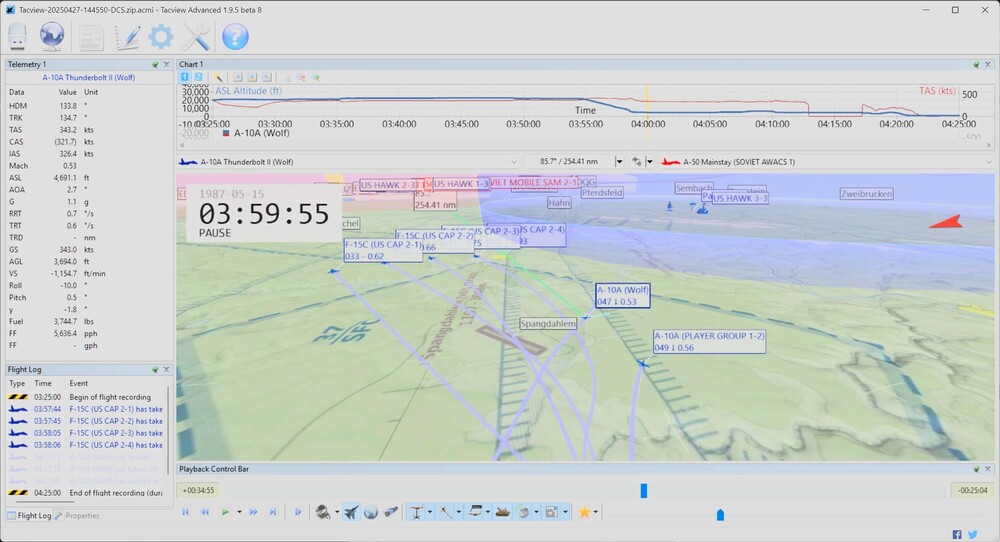Click the magic wand icon in Chart toolbar
1000x542 pixels.
coord(218,77)
